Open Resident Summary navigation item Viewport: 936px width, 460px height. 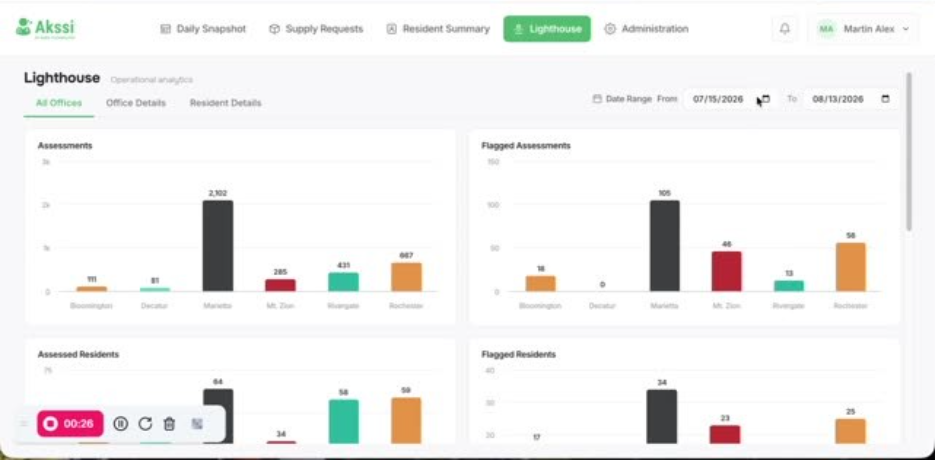click(439, 29)
